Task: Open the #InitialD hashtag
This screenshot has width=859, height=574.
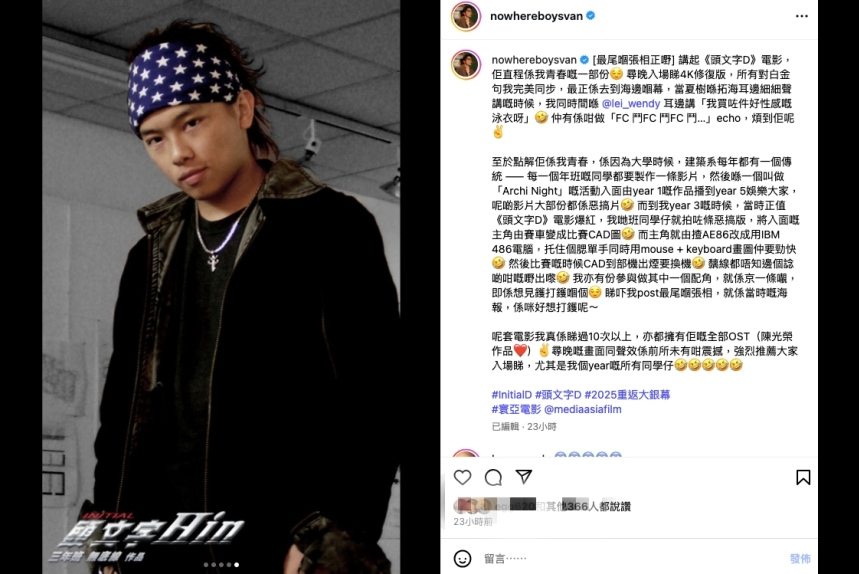Action: (512, 394)
